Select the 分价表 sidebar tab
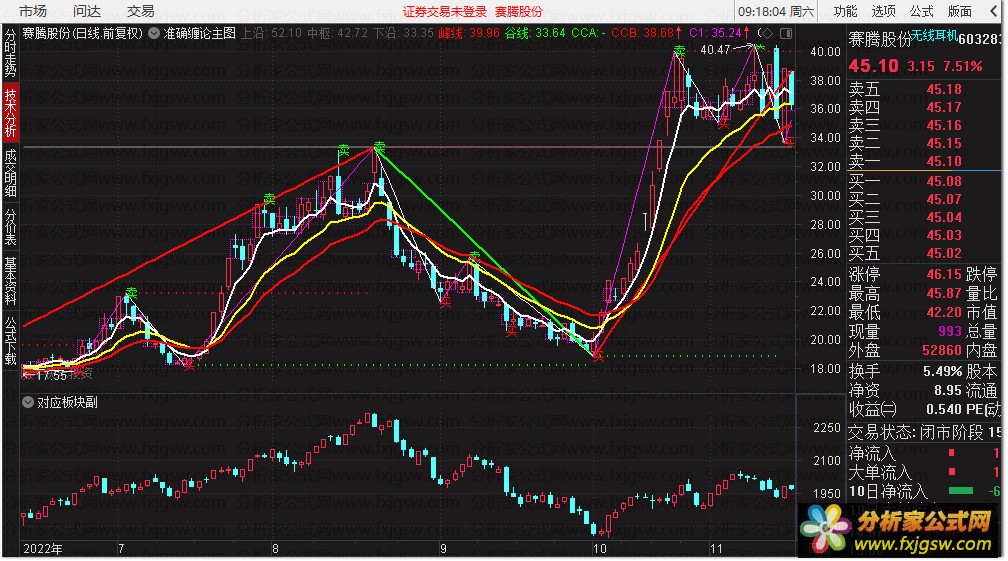 pos(10,226)
